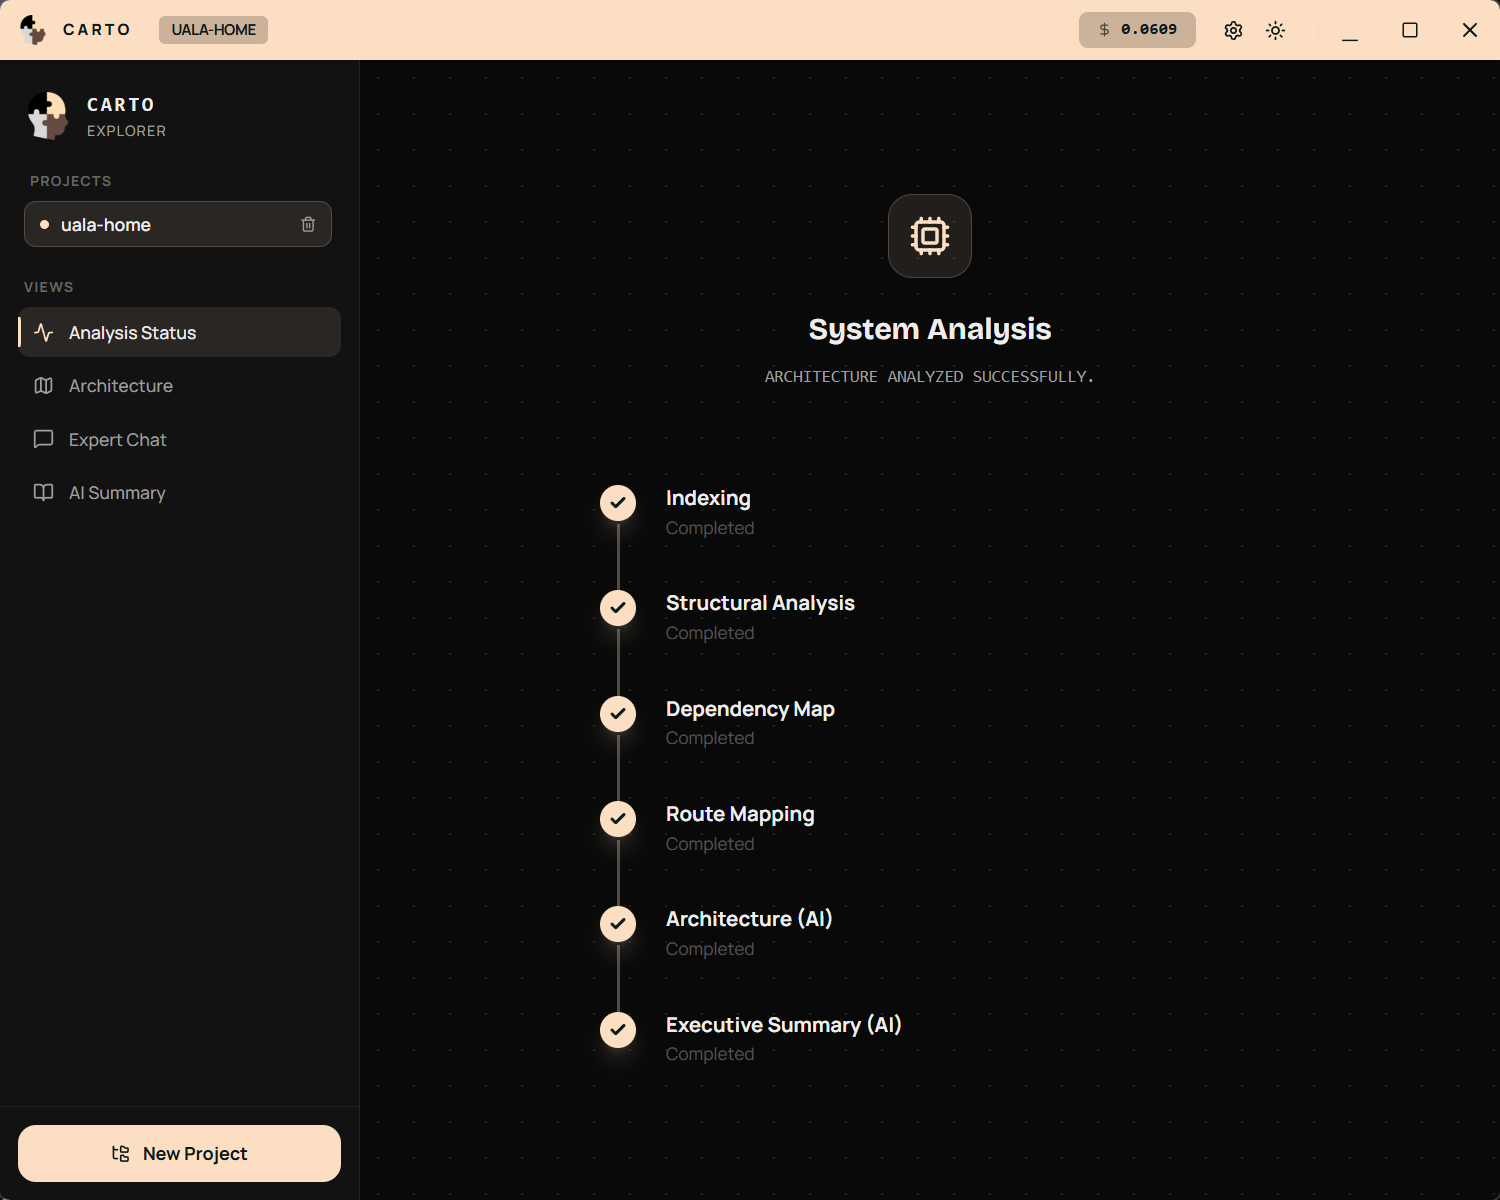The width and height of the screenshot is (1500, 1200).
Task: Click the AI Summary book icon
Action: (43, 492)
